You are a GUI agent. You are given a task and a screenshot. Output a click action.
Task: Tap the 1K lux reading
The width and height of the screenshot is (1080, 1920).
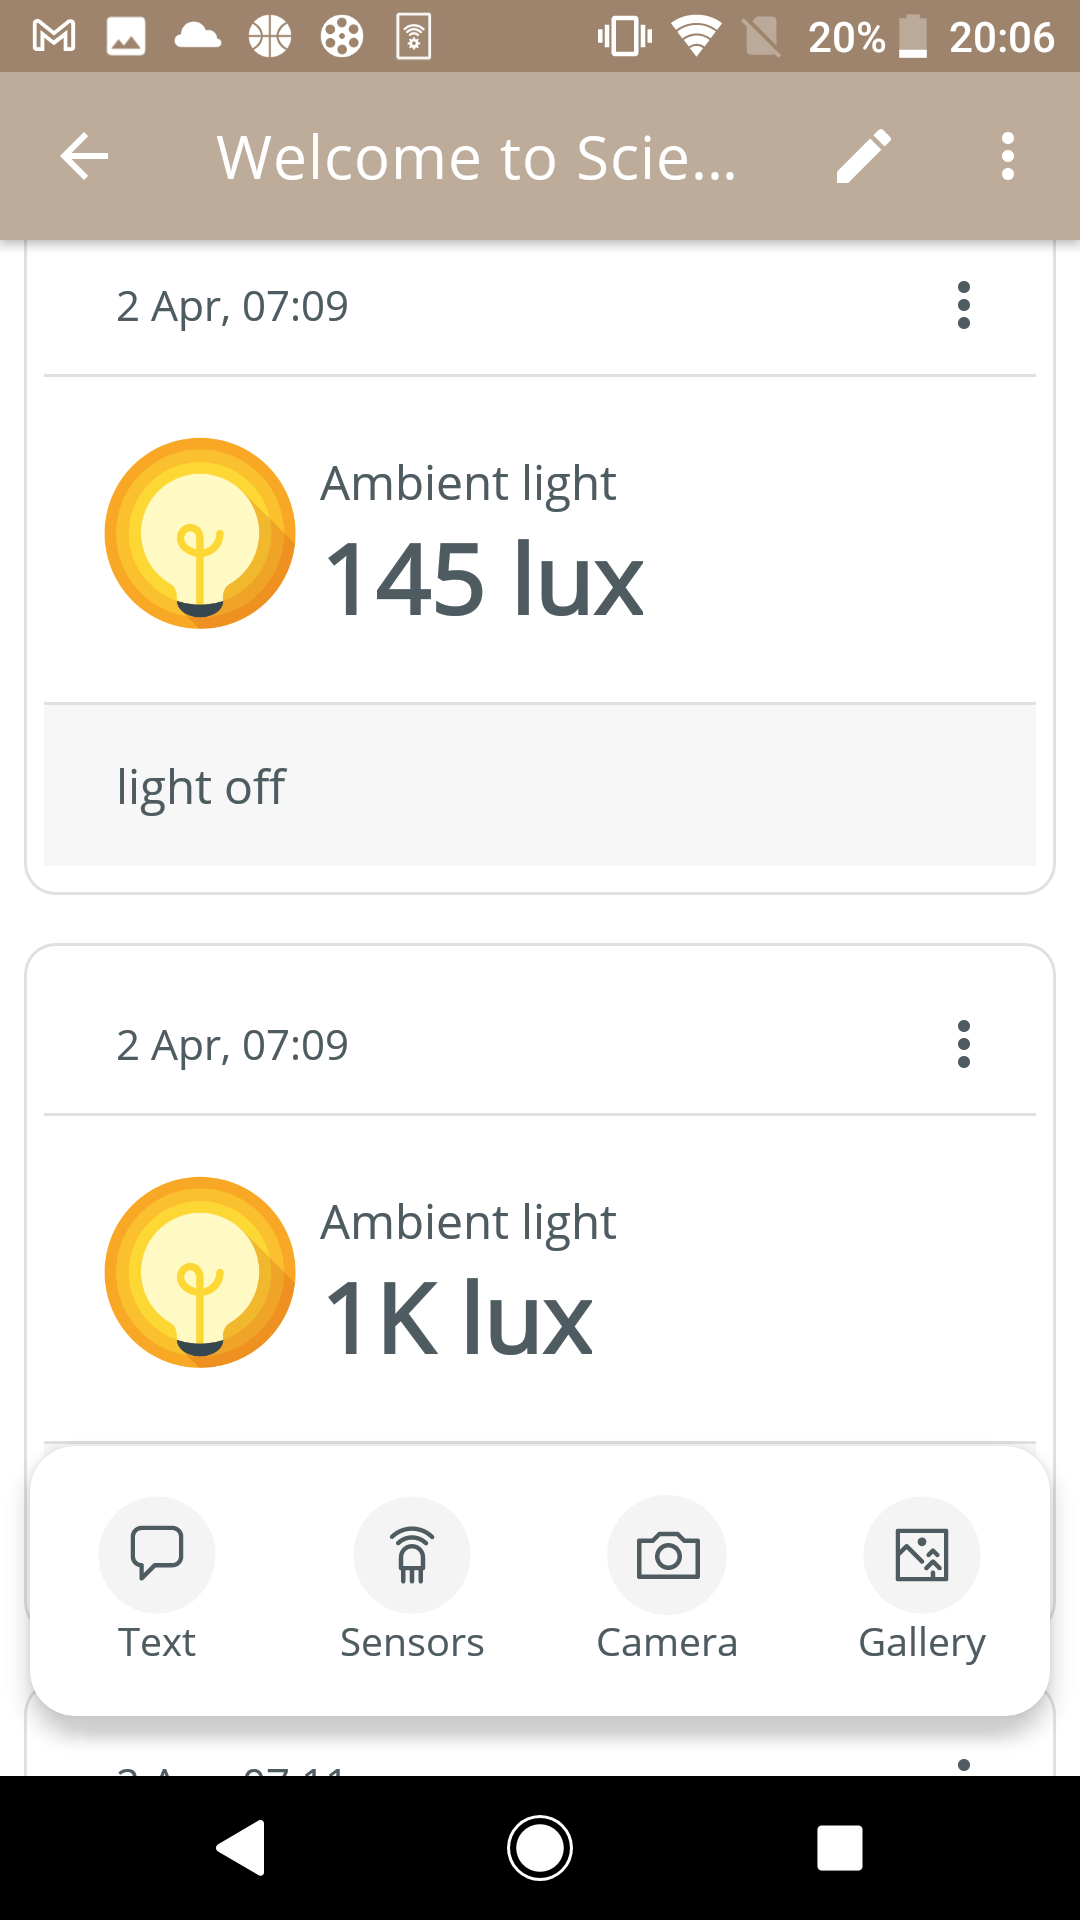point(458,1318)
